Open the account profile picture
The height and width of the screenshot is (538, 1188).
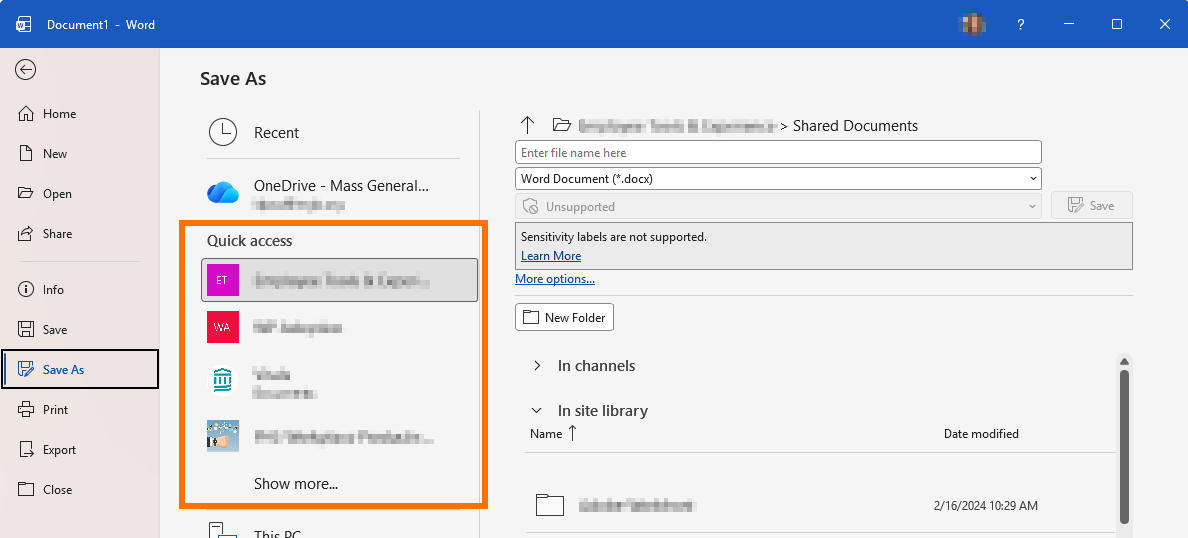pyautogui.click(x=973, y=24)
